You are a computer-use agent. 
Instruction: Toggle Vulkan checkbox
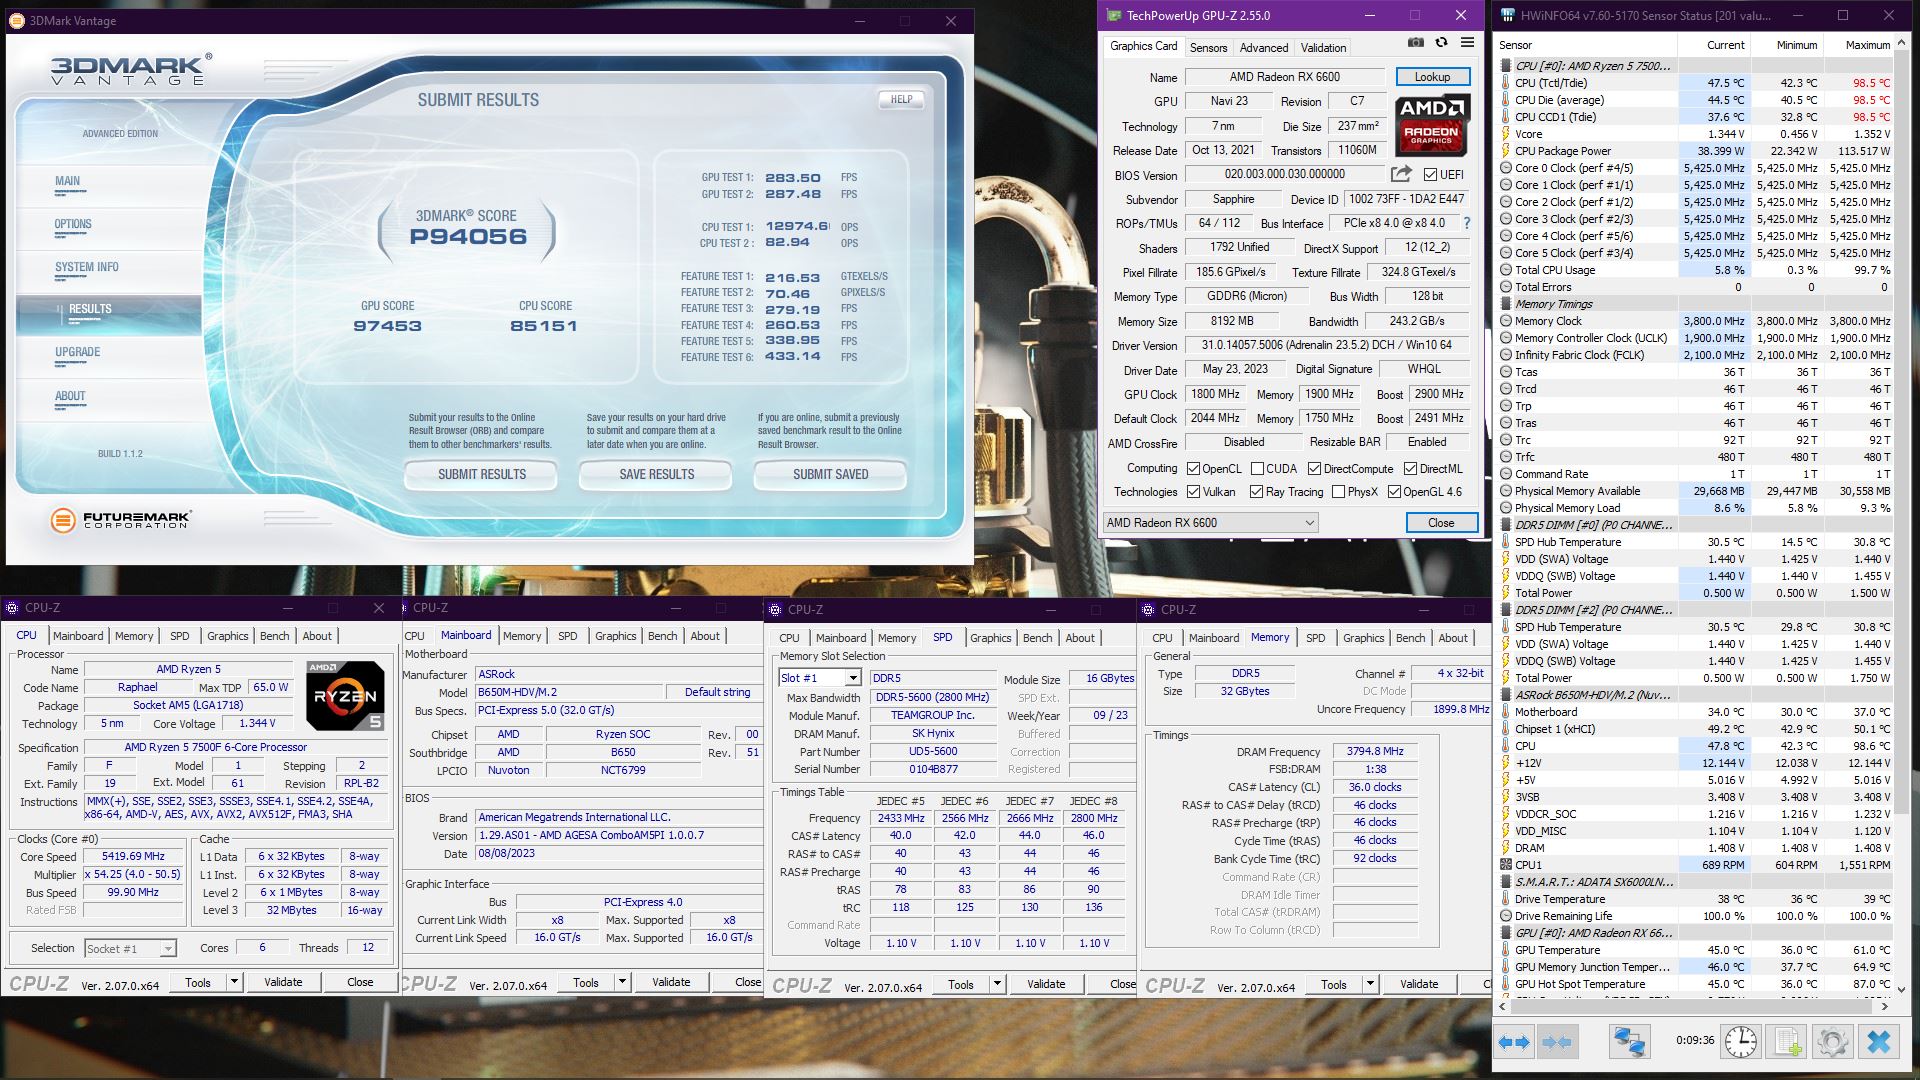pyautogui.click(x=1193, y=492)
